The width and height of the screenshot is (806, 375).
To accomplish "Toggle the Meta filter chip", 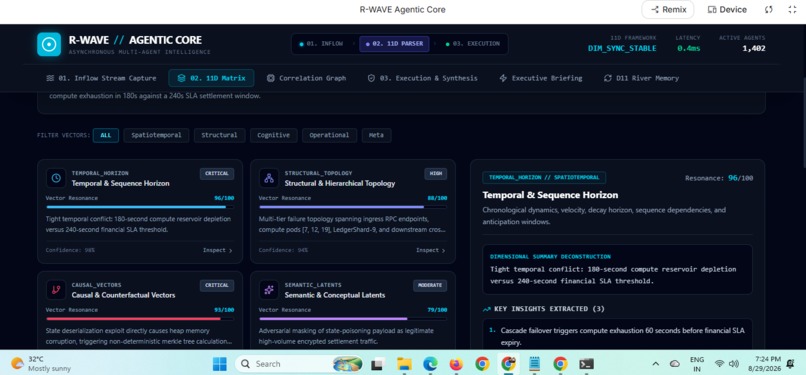I will (x=376, y=136).
